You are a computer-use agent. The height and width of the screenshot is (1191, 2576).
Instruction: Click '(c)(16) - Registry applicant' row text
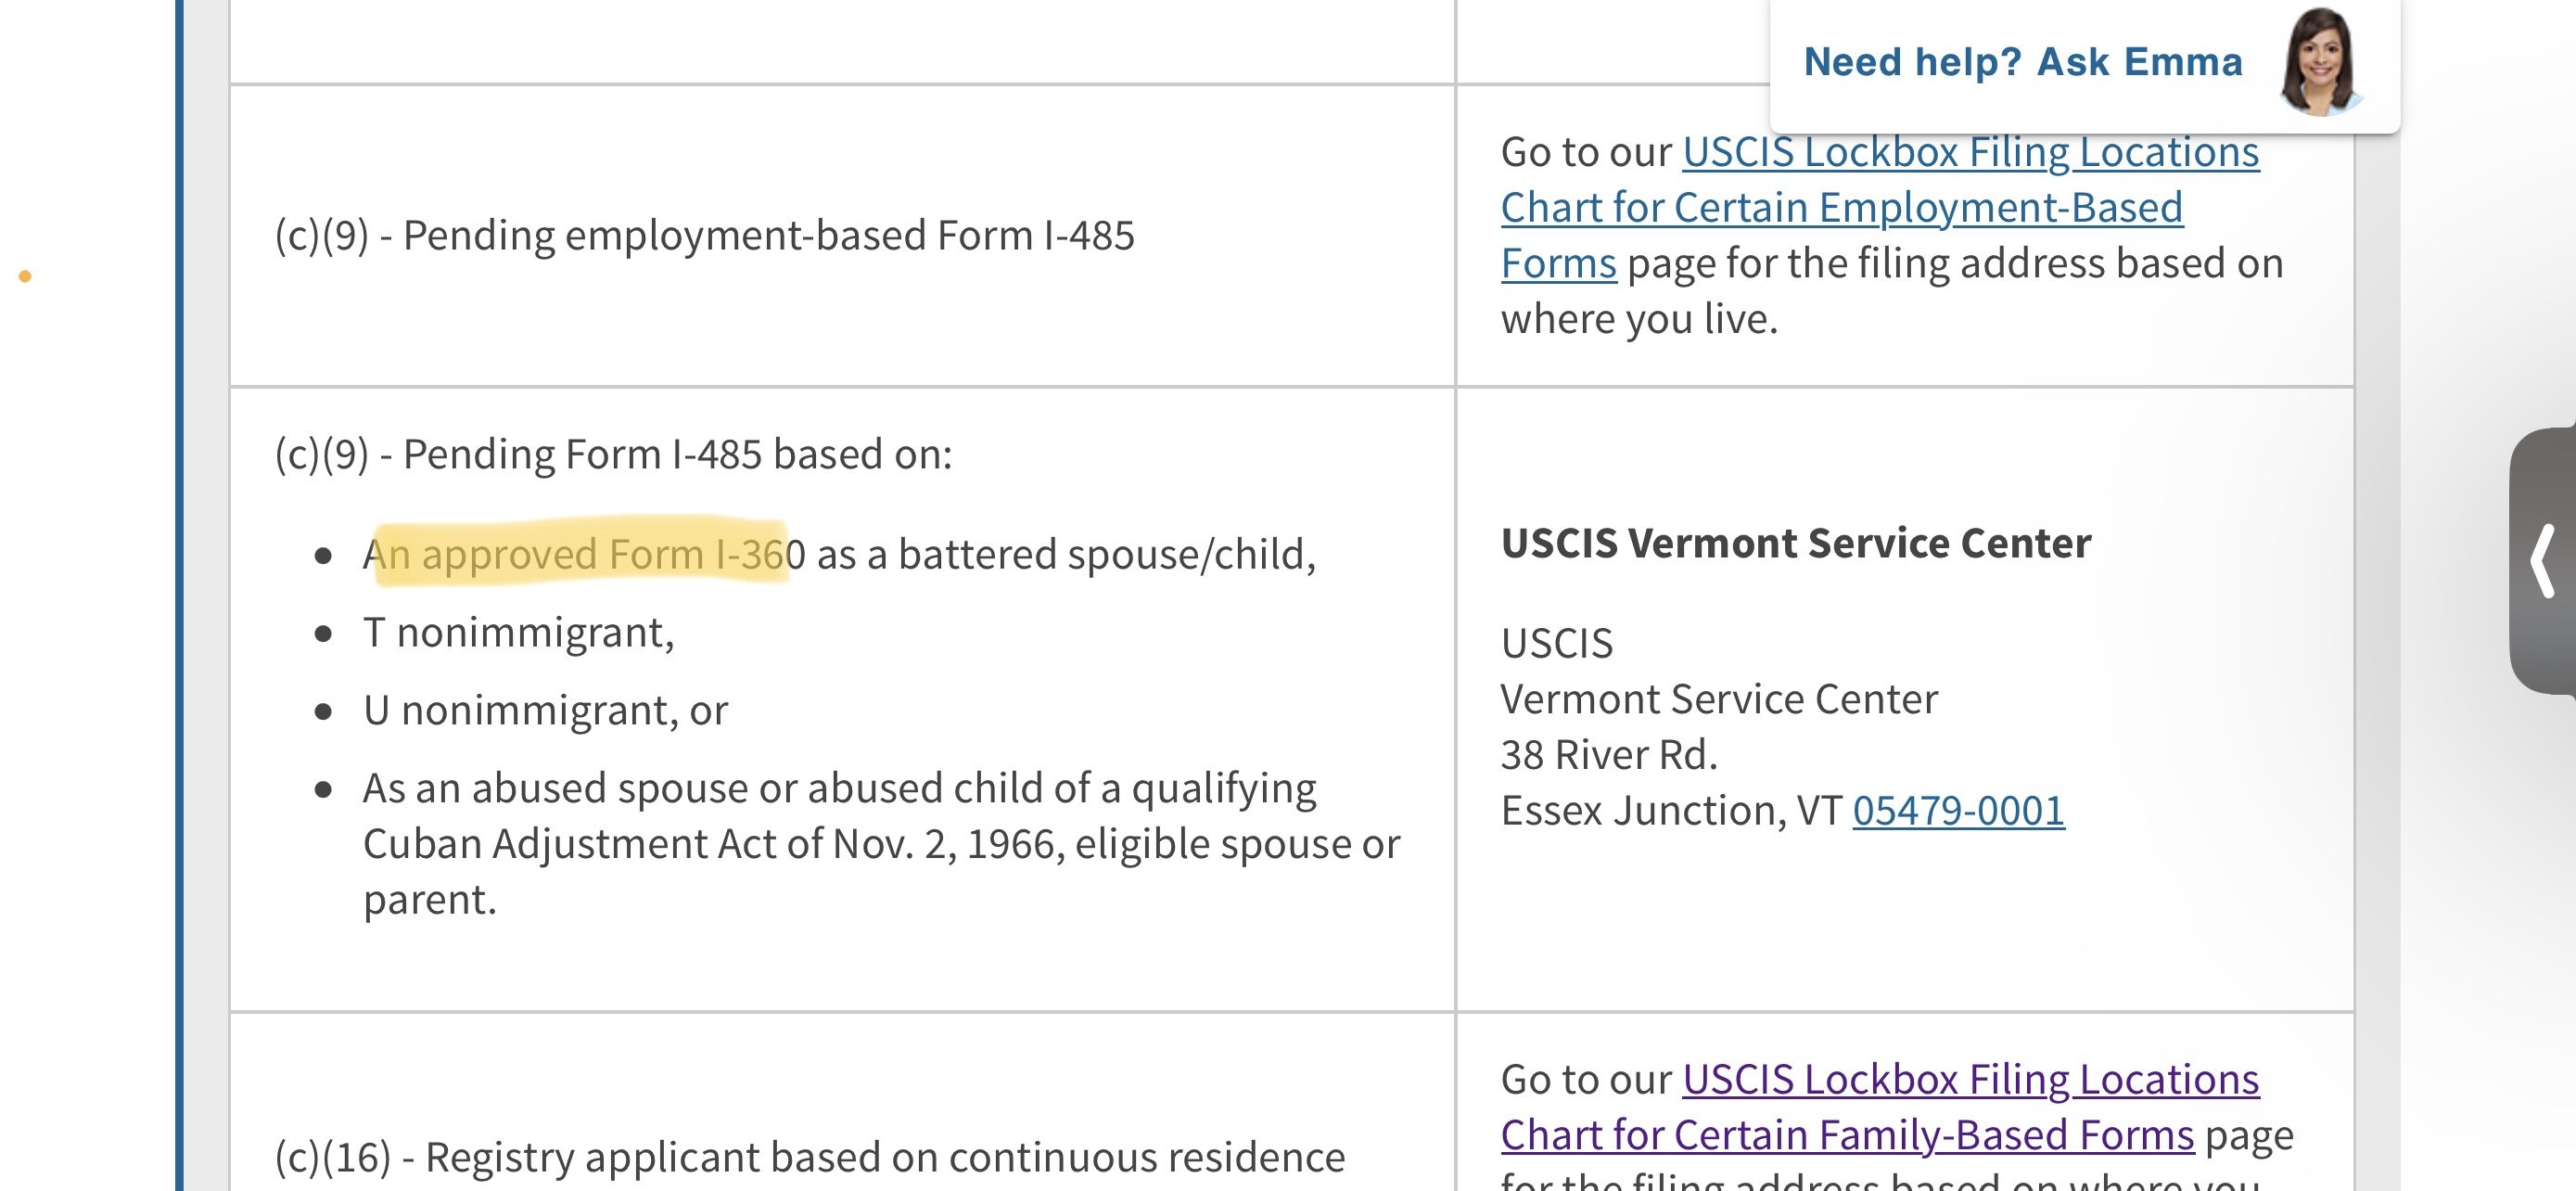[809, 1157]
